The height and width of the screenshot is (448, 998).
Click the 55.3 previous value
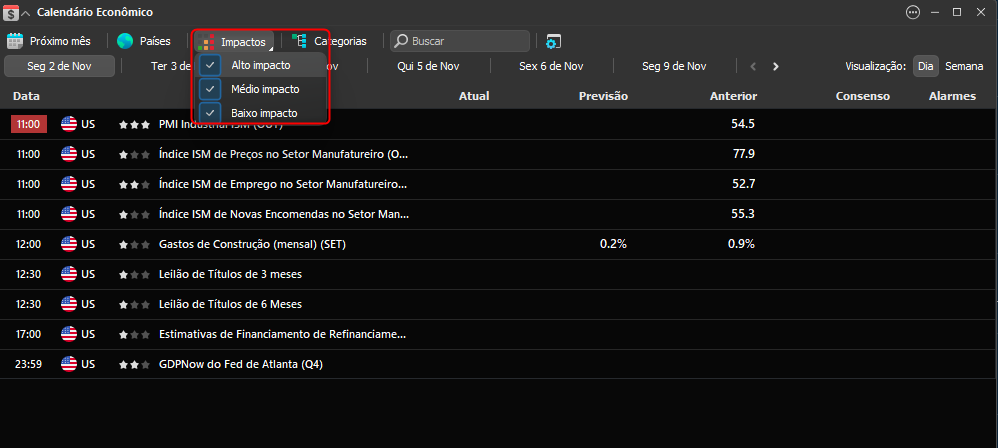coord(743,214)
